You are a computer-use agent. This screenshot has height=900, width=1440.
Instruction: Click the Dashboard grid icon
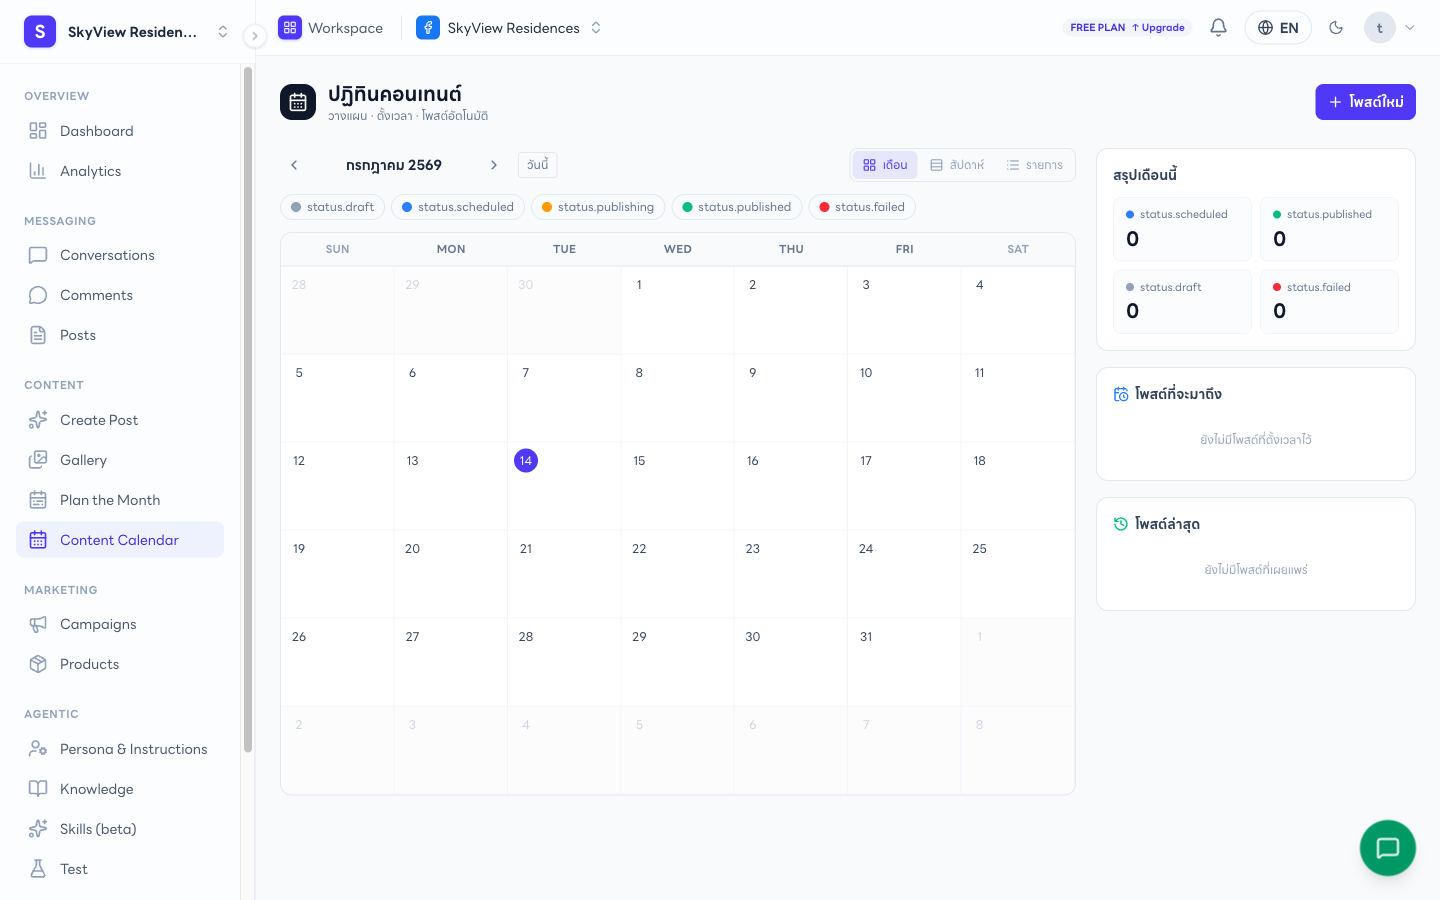click(x=38, y=131)
